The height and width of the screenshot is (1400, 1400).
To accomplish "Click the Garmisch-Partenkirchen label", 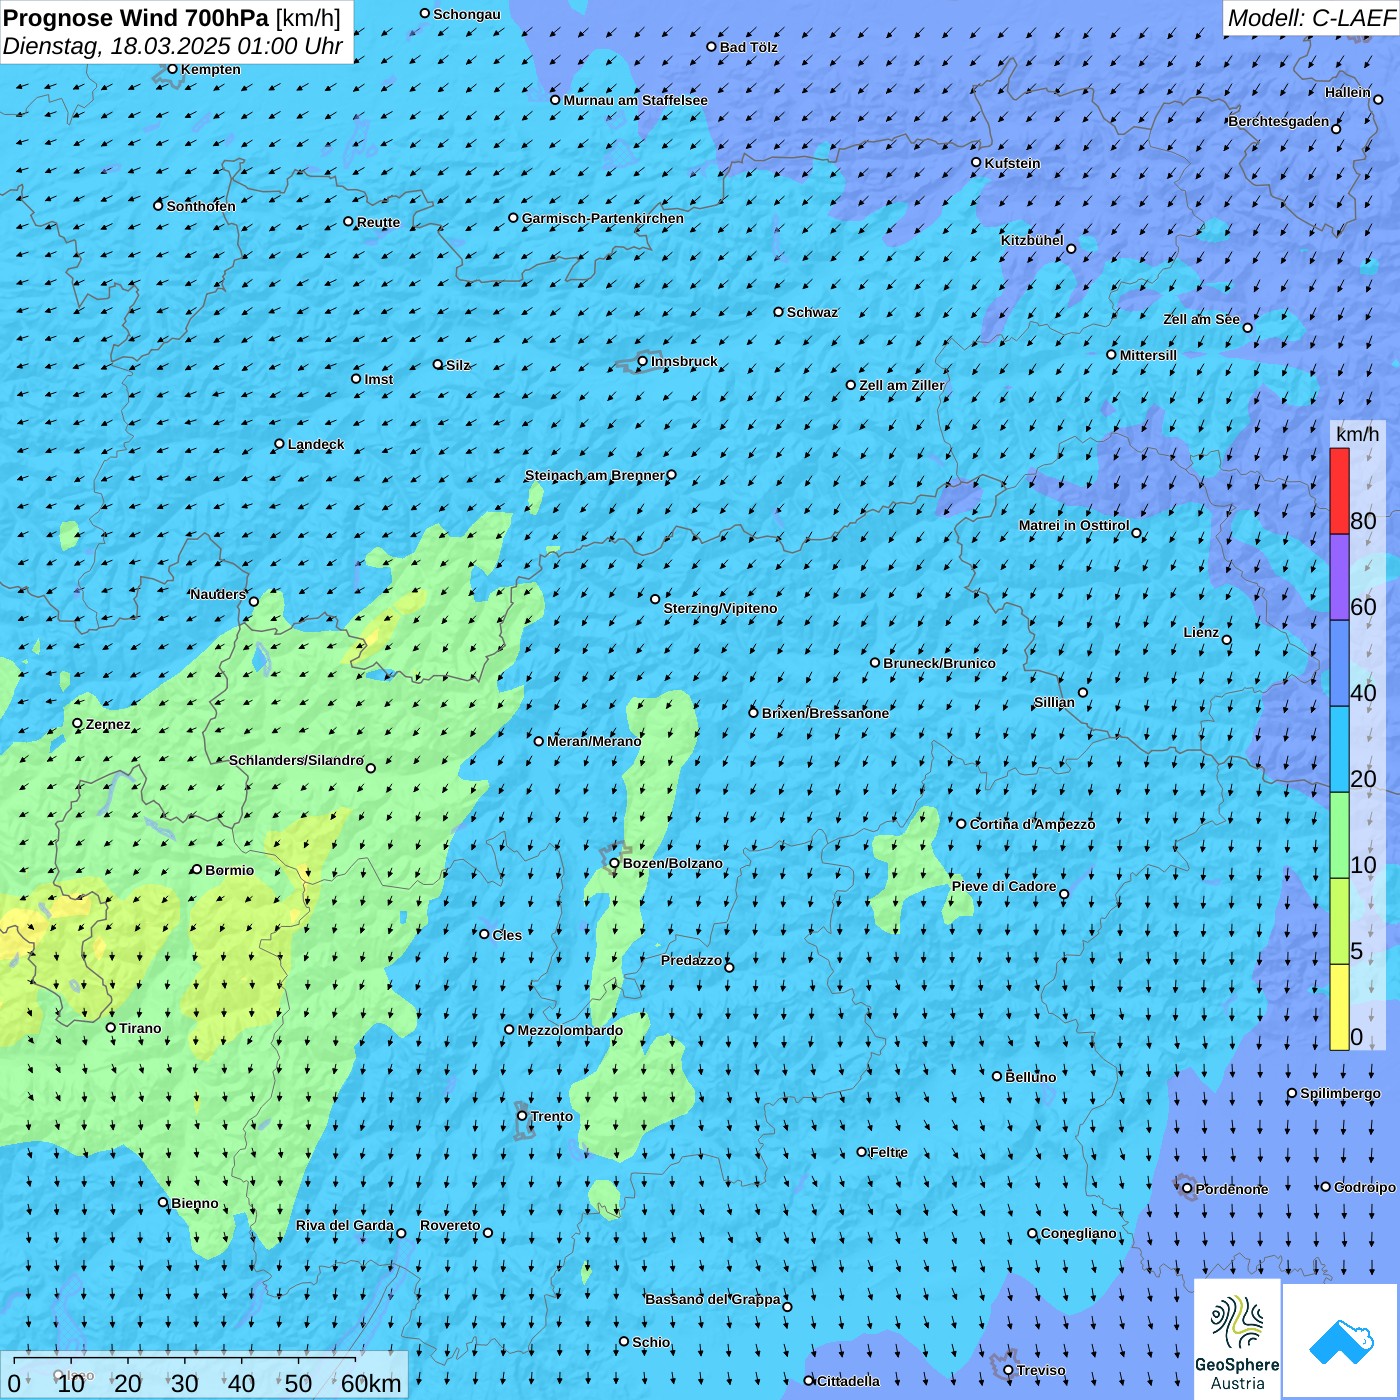I will [x=602, y=218].
